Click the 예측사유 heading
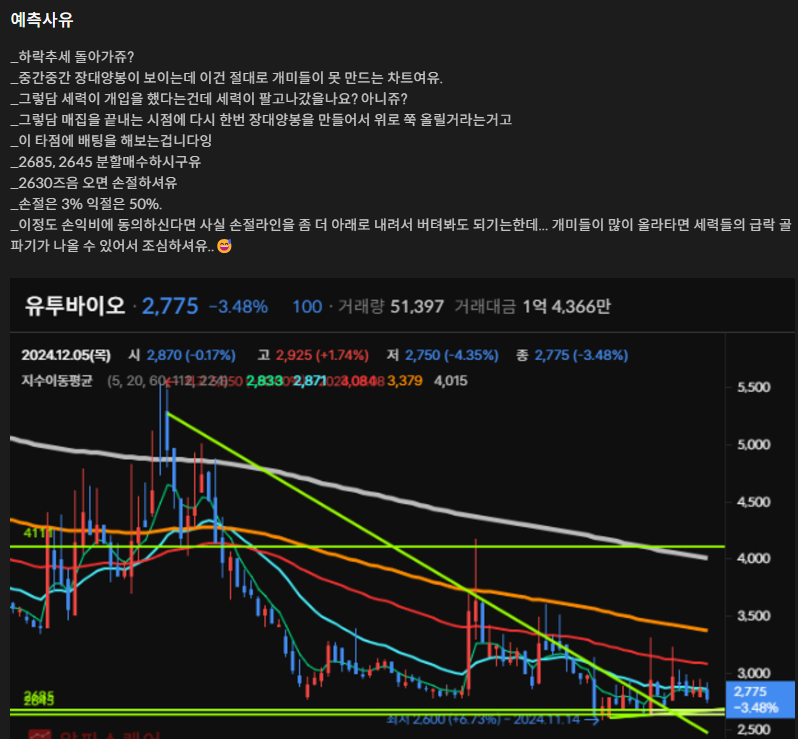The width and height of the screenshot is (798, 739). [x=42, y=20]
